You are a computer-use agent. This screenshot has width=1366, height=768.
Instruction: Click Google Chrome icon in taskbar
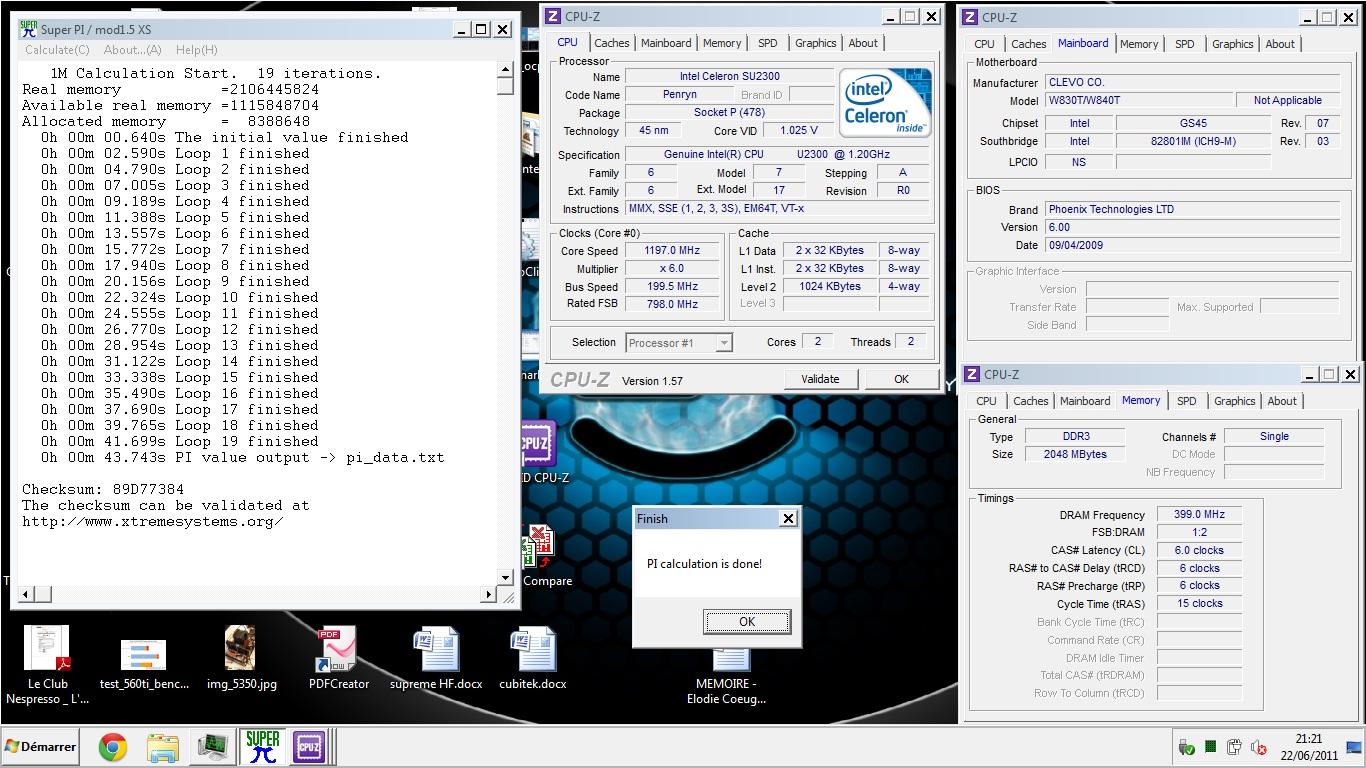coord(112,747)
